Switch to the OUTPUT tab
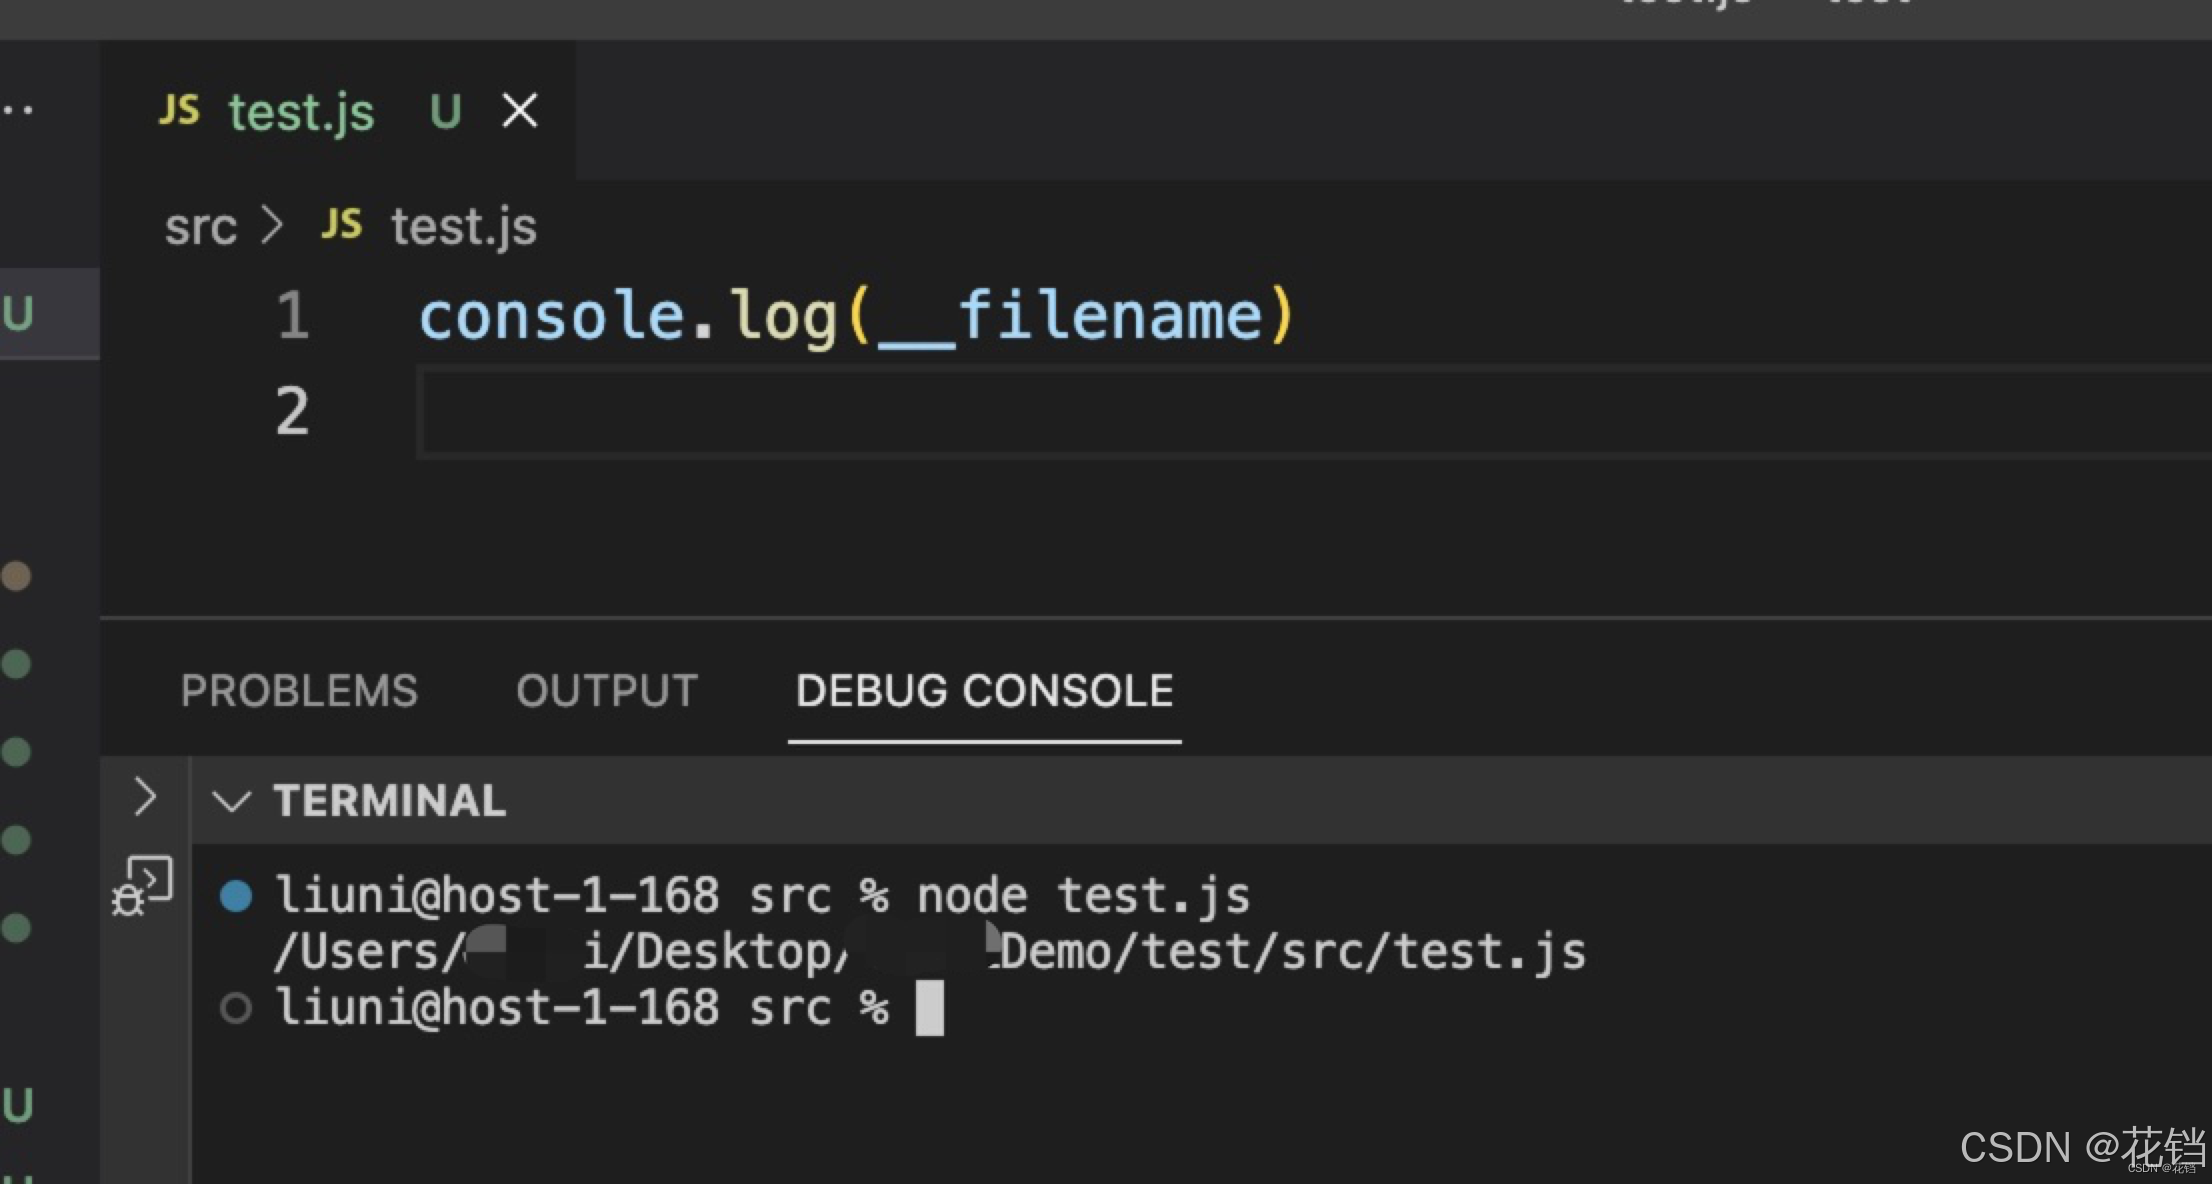The image size is (2212, 1184). [607, 691]
